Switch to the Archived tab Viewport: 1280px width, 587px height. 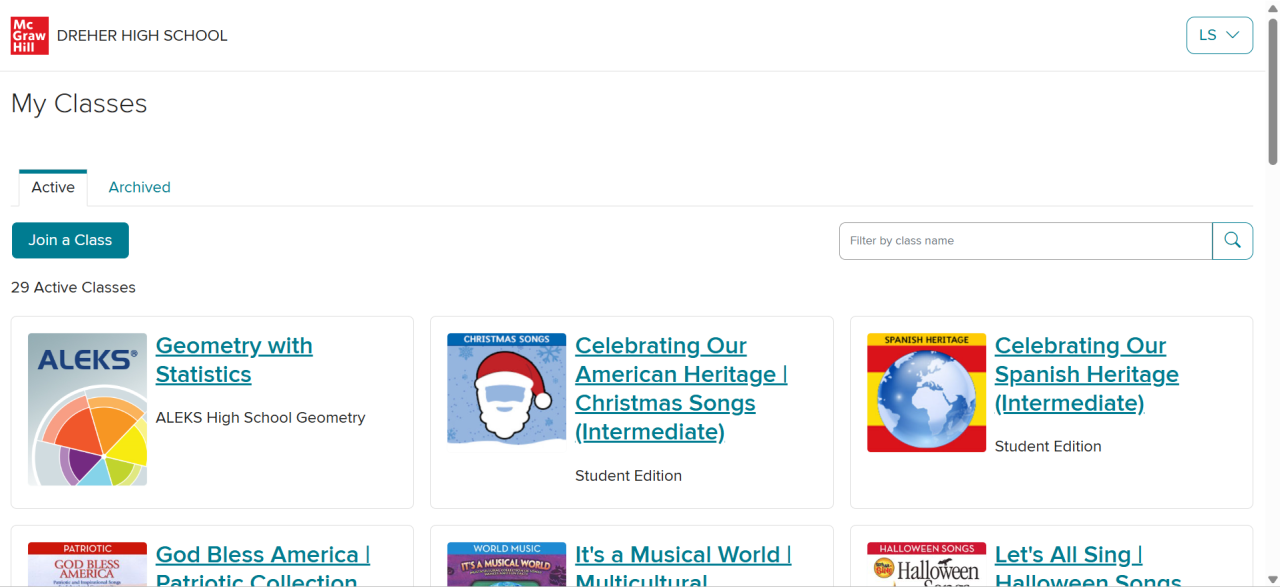point(139,187)
